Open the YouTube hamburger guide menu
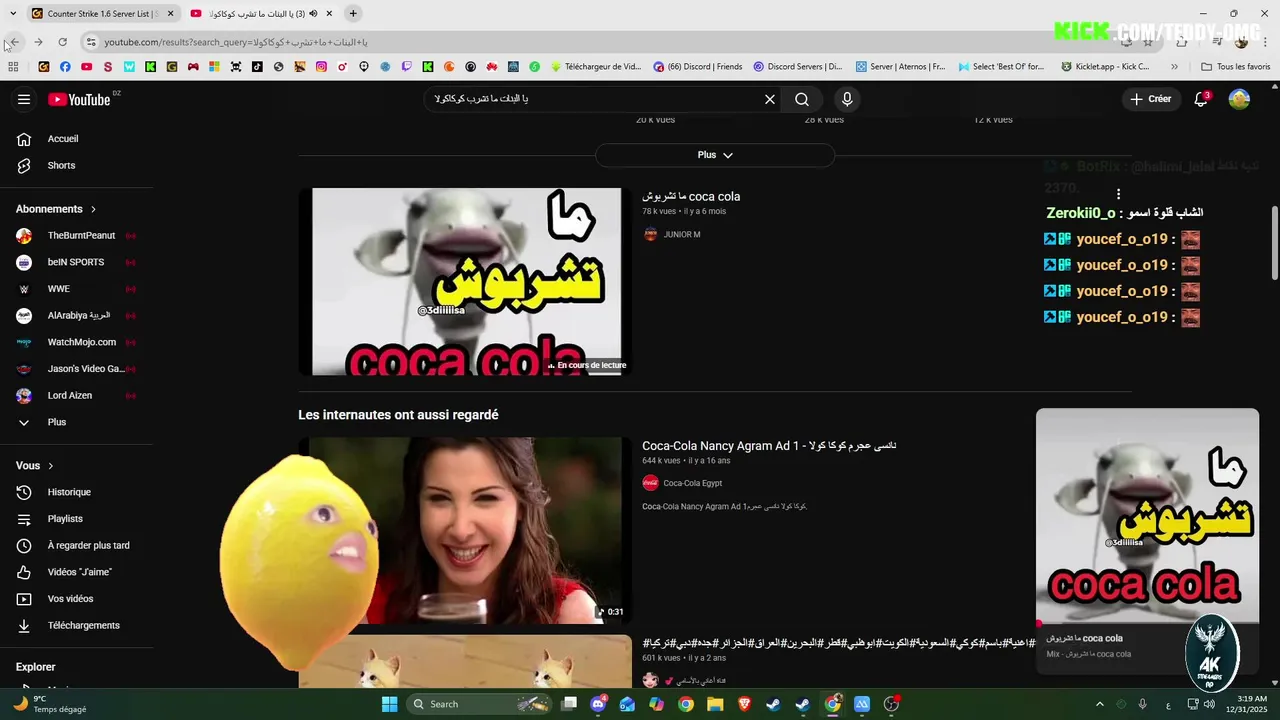Viewport: 1280px width, 720px height. click(x=24, y=99)
